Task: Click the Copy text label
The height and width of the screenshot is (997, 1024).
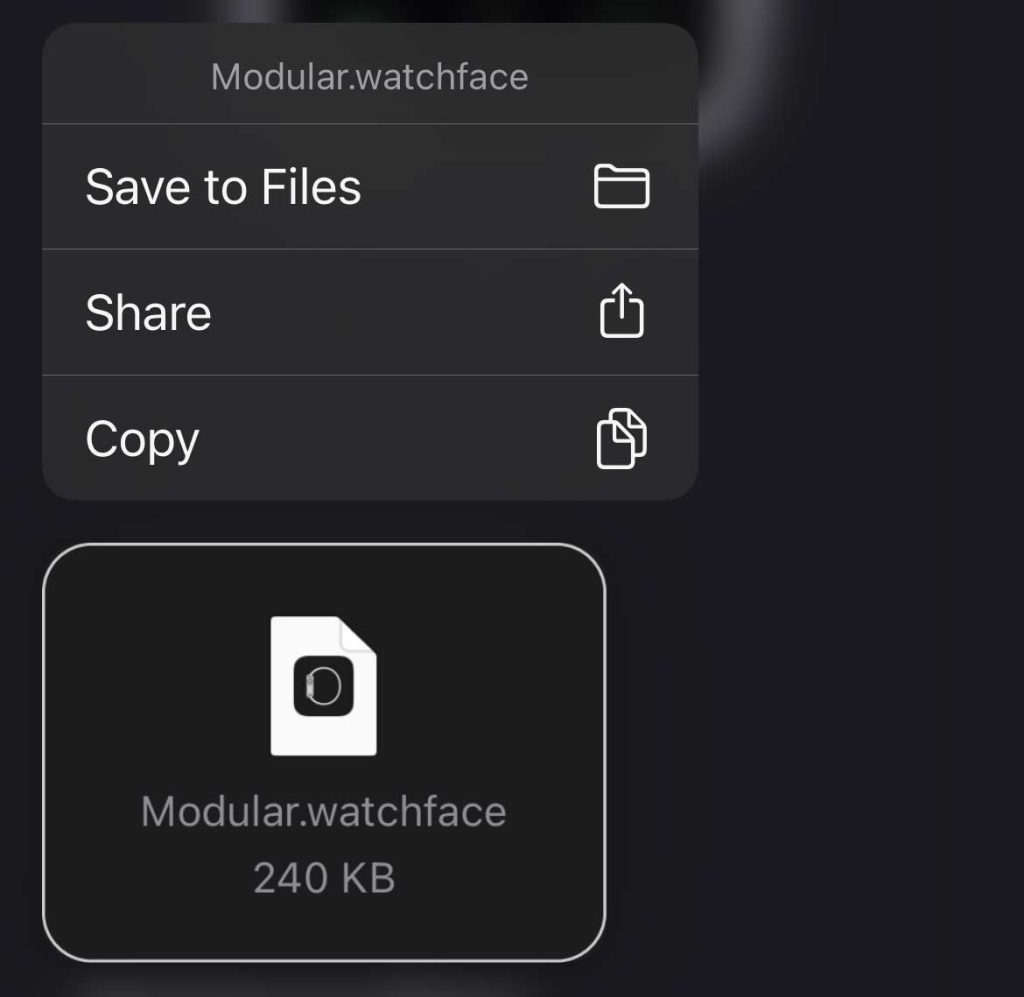Action: [x=142, y=440]
